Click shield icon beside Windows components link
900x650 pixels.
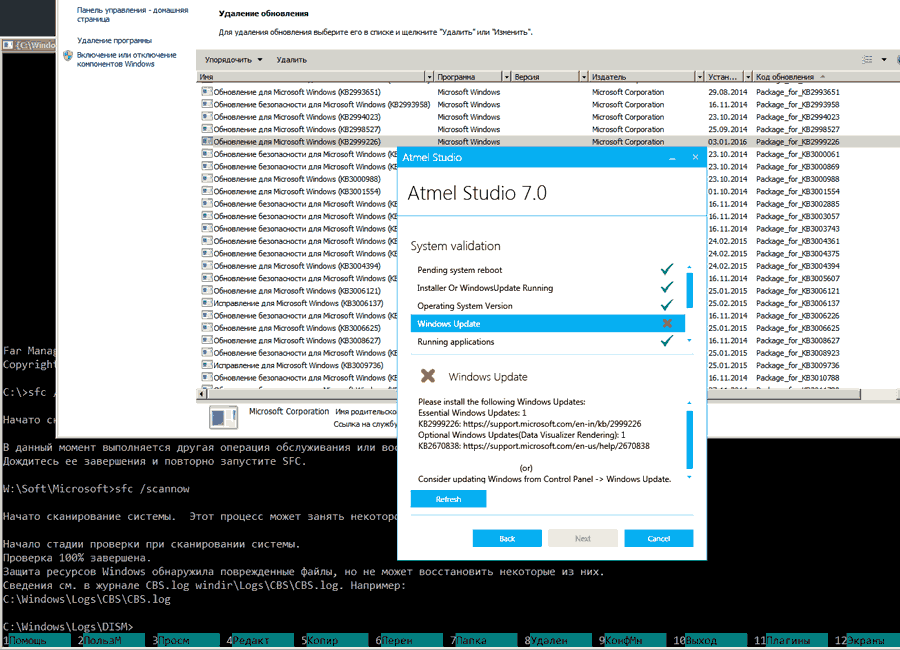click(68, 56)
